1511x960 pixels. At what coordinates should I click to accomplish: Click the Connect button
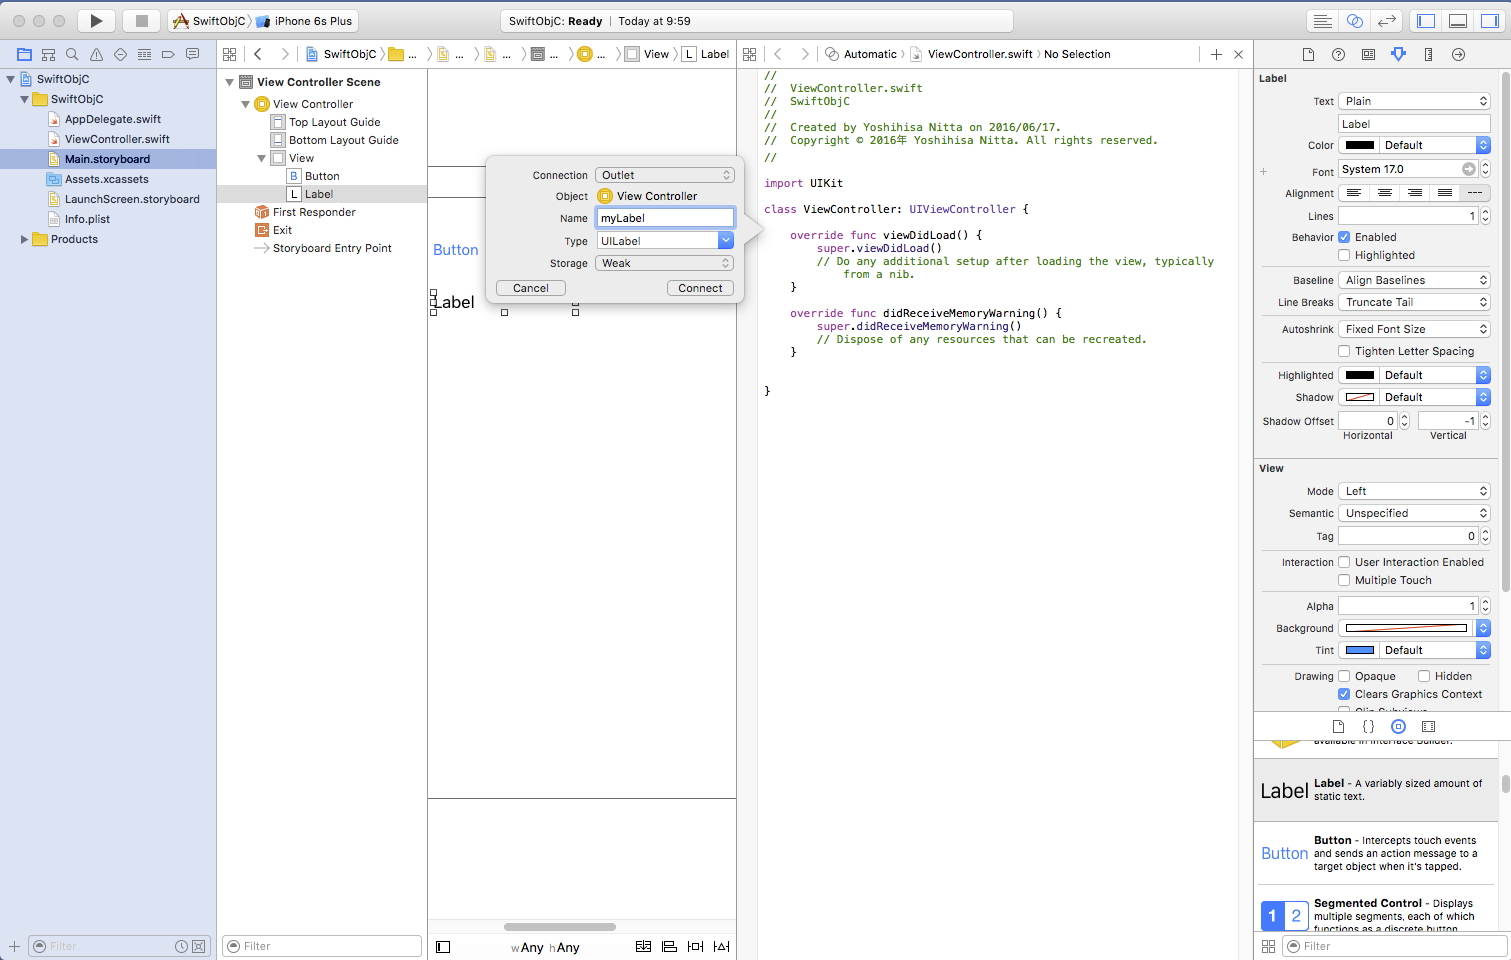click(700, 288)
